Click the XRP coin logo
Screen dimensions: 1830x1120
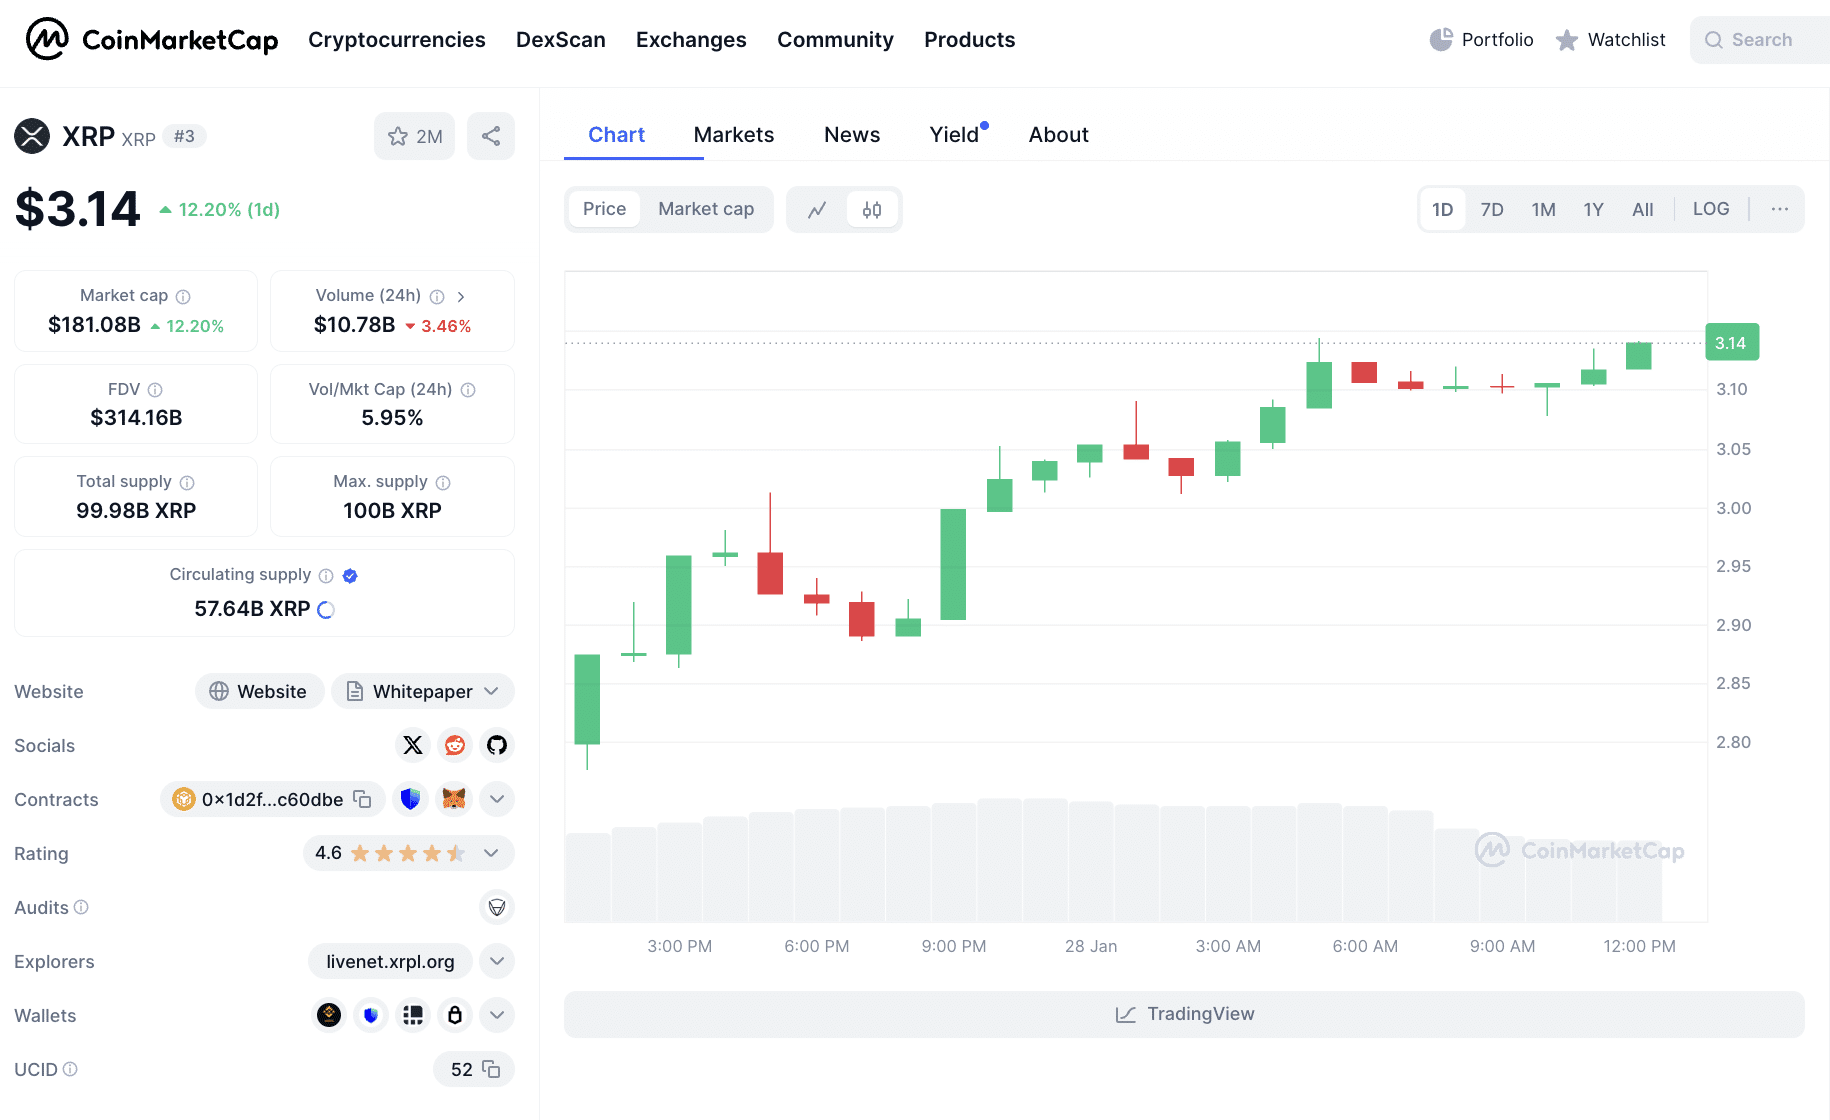(x=32, y=136)
